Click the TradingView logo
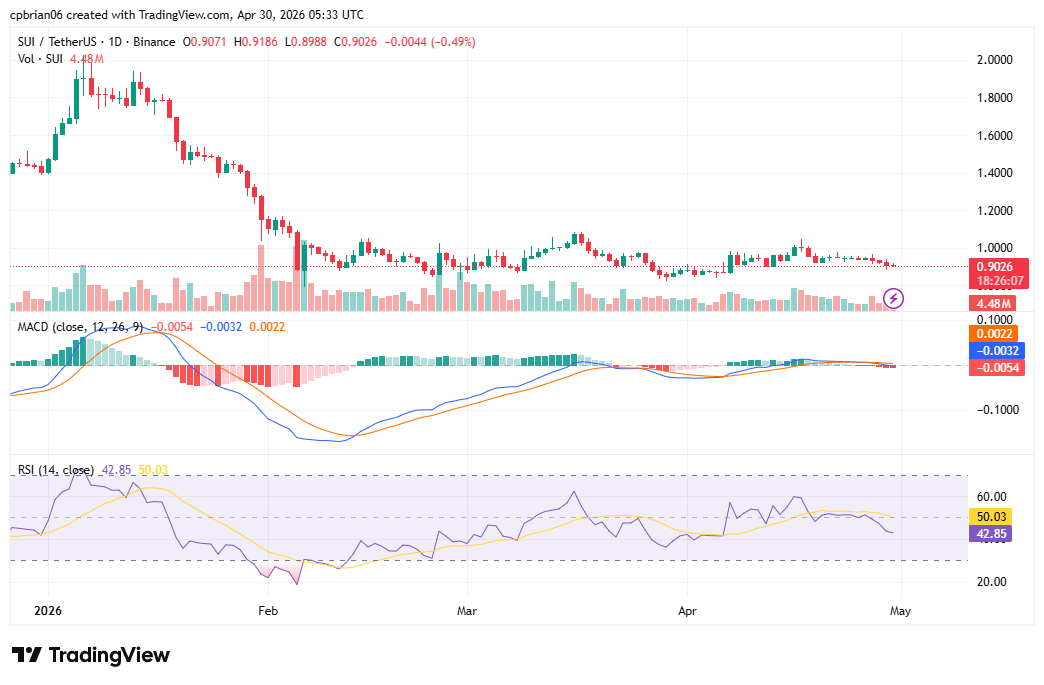The height and width of the screenshot is (685, 1044). [88, 655]
